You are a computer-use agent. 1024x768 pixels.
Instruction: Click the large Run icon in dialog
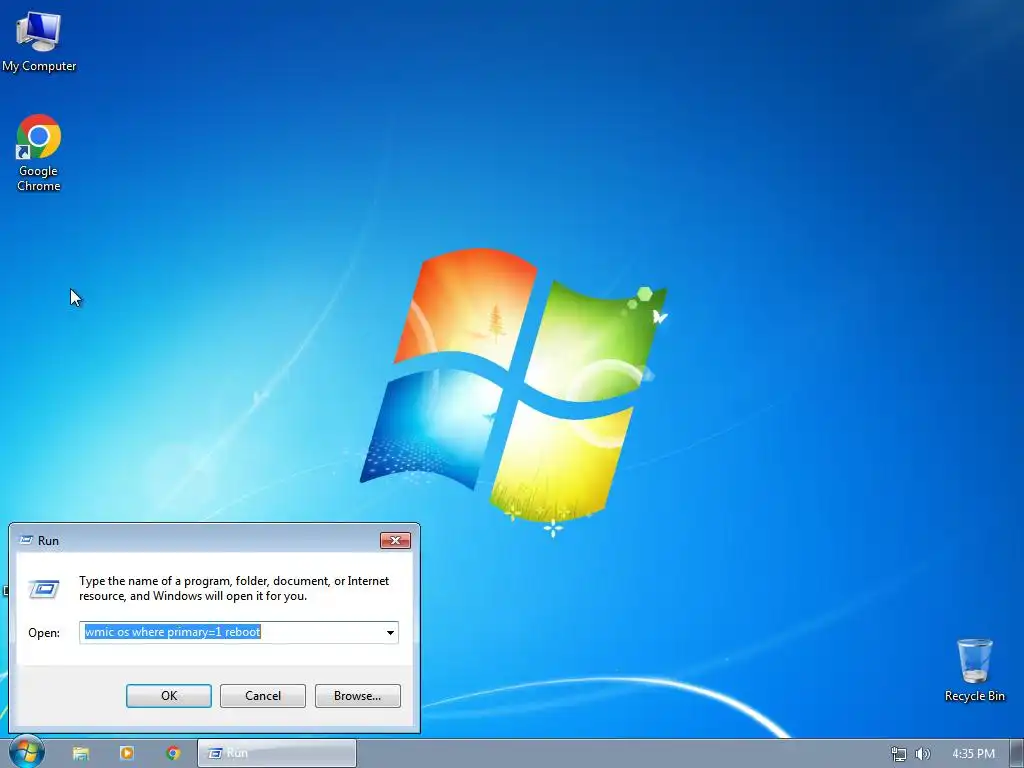pos(44,589)
